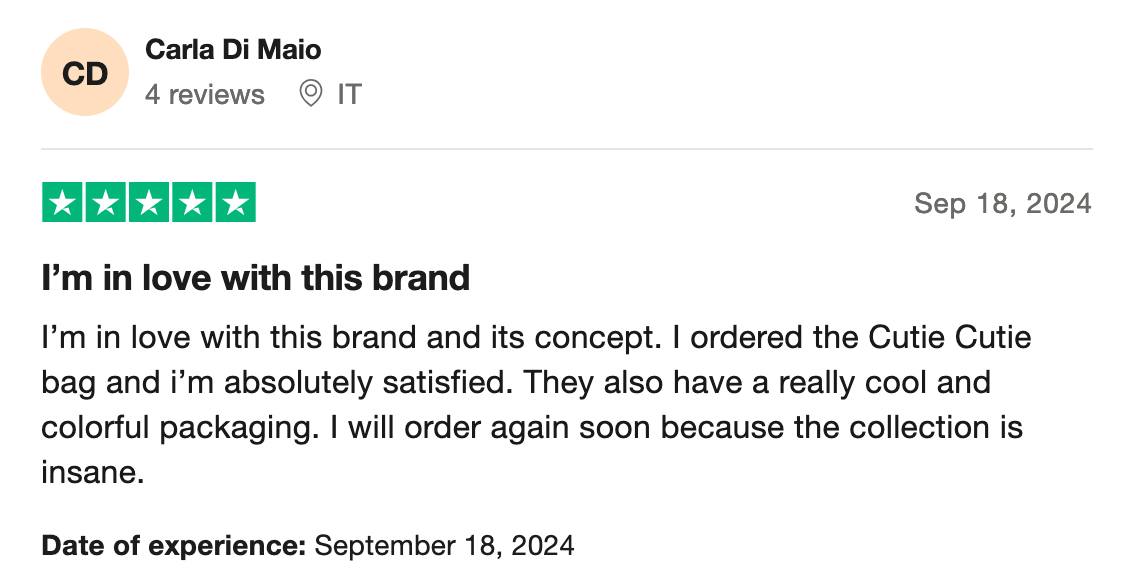Click the Sep 18, 2024 review date
1130x565 pixels.
coord(1003,204)
